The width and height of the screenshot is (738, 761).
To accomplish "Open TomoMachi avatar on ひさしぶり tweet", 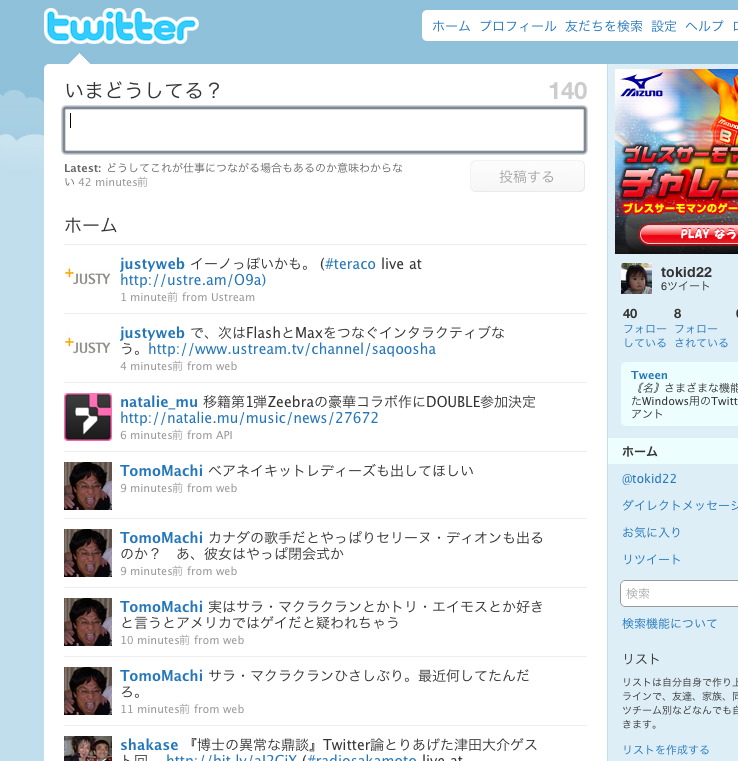I will click(x=88, y=691).
